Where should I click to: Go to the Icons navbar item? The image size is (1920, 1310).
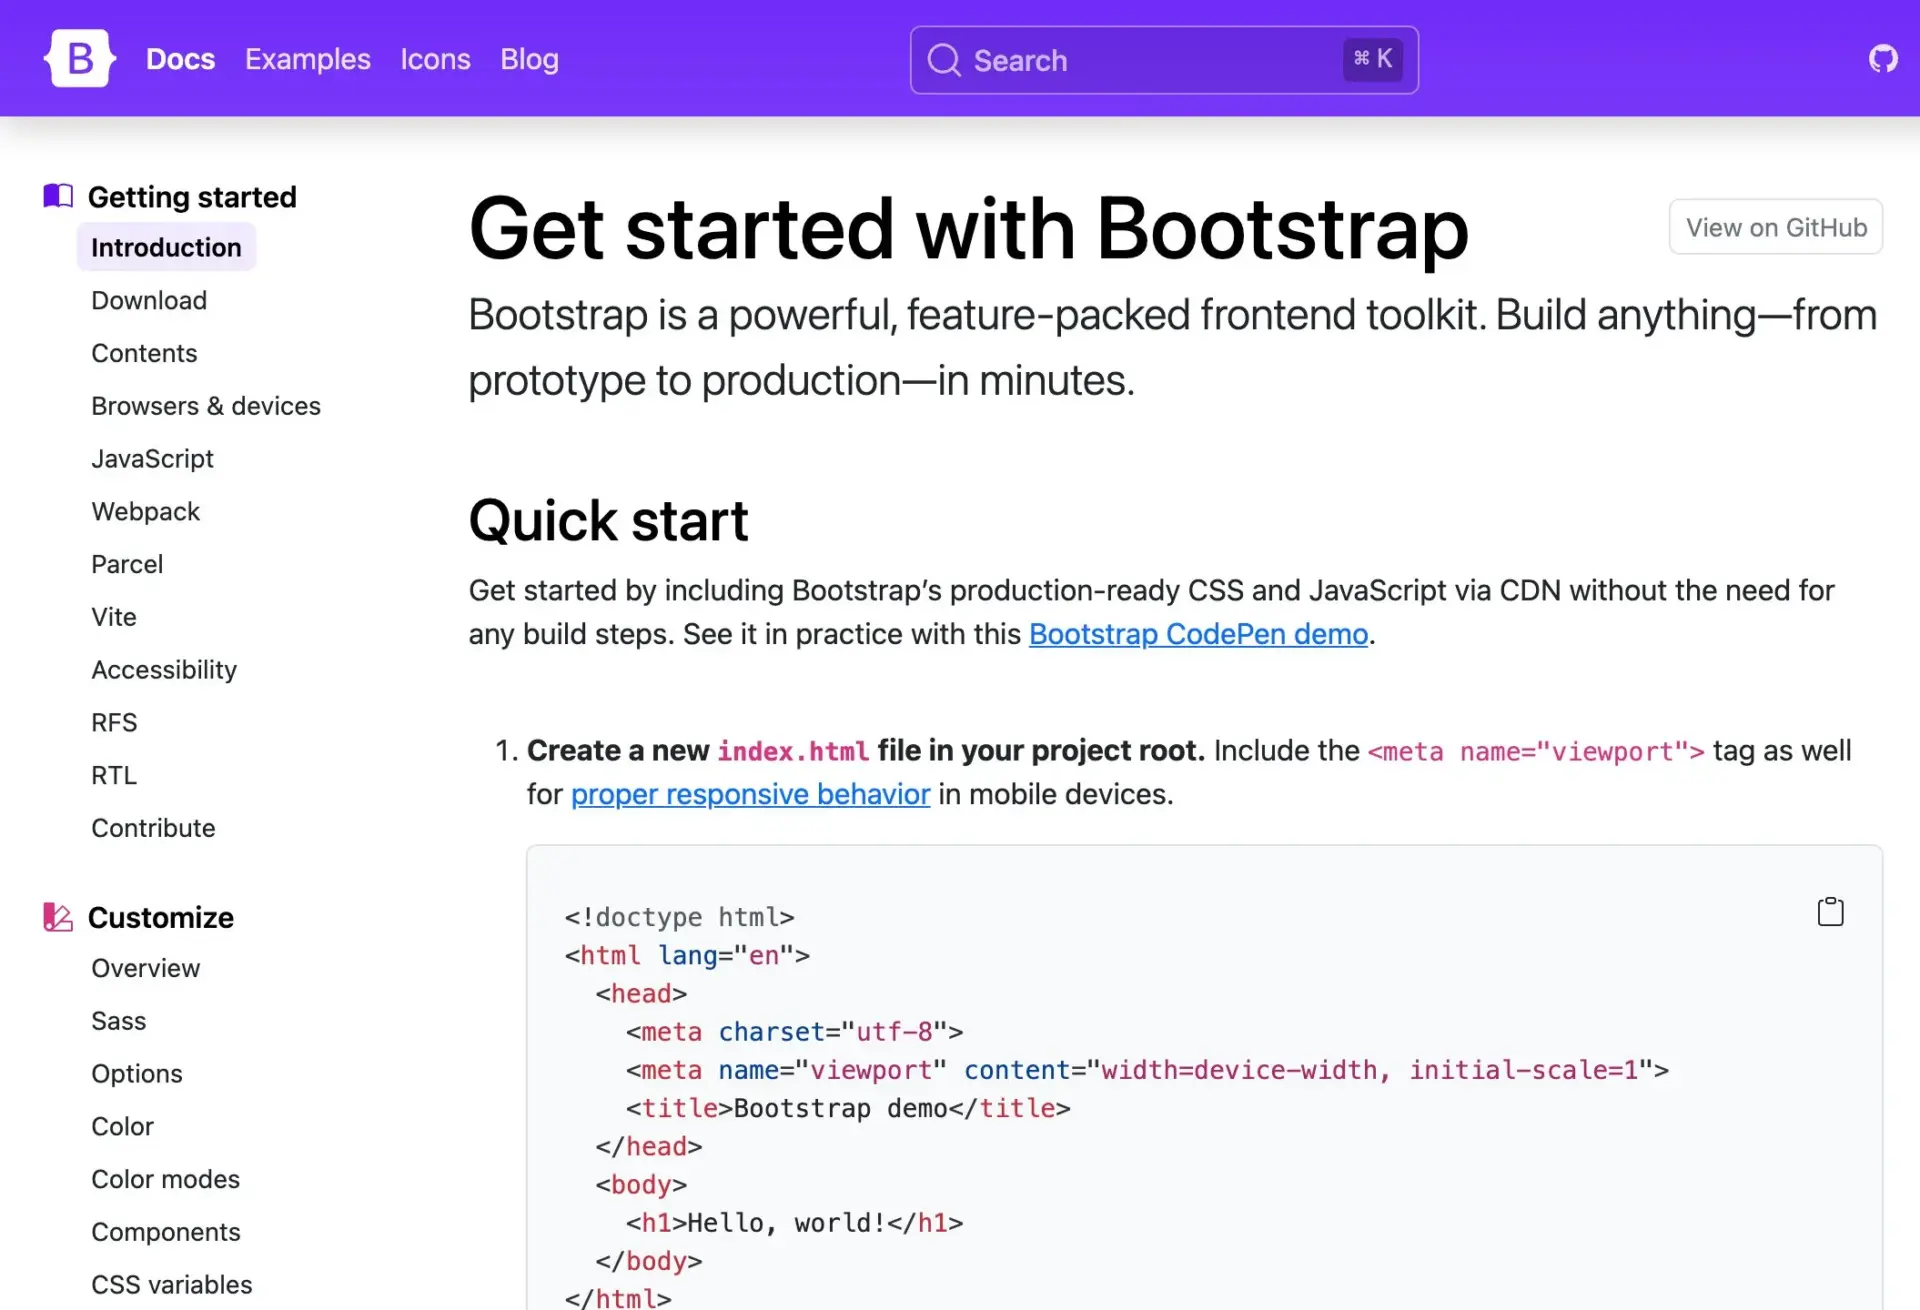(x=435, y=59)
